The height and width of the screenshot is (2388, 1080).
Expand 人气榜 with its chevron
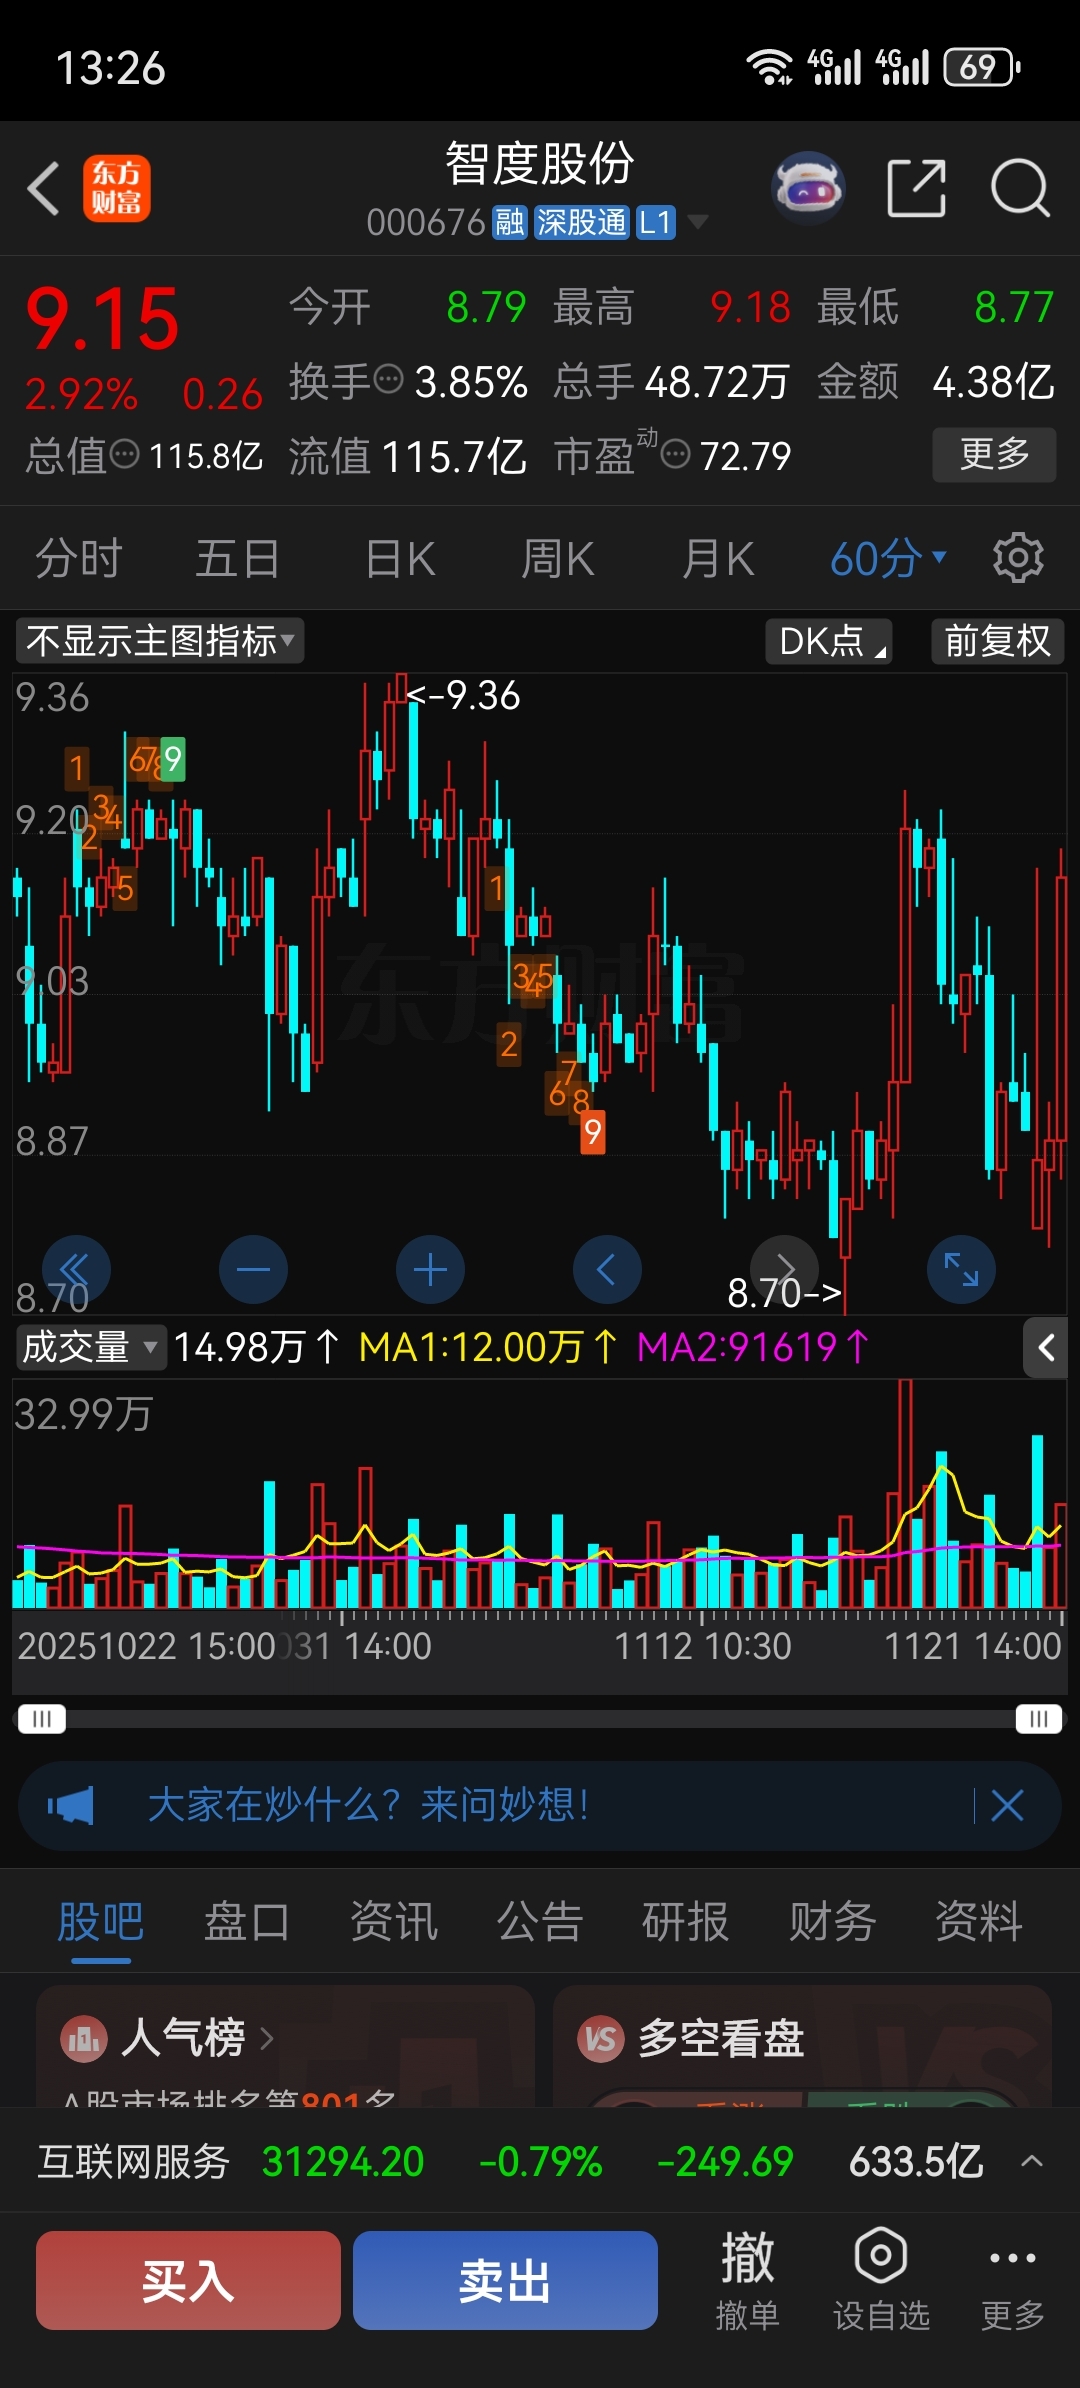tap(266, 2038)
